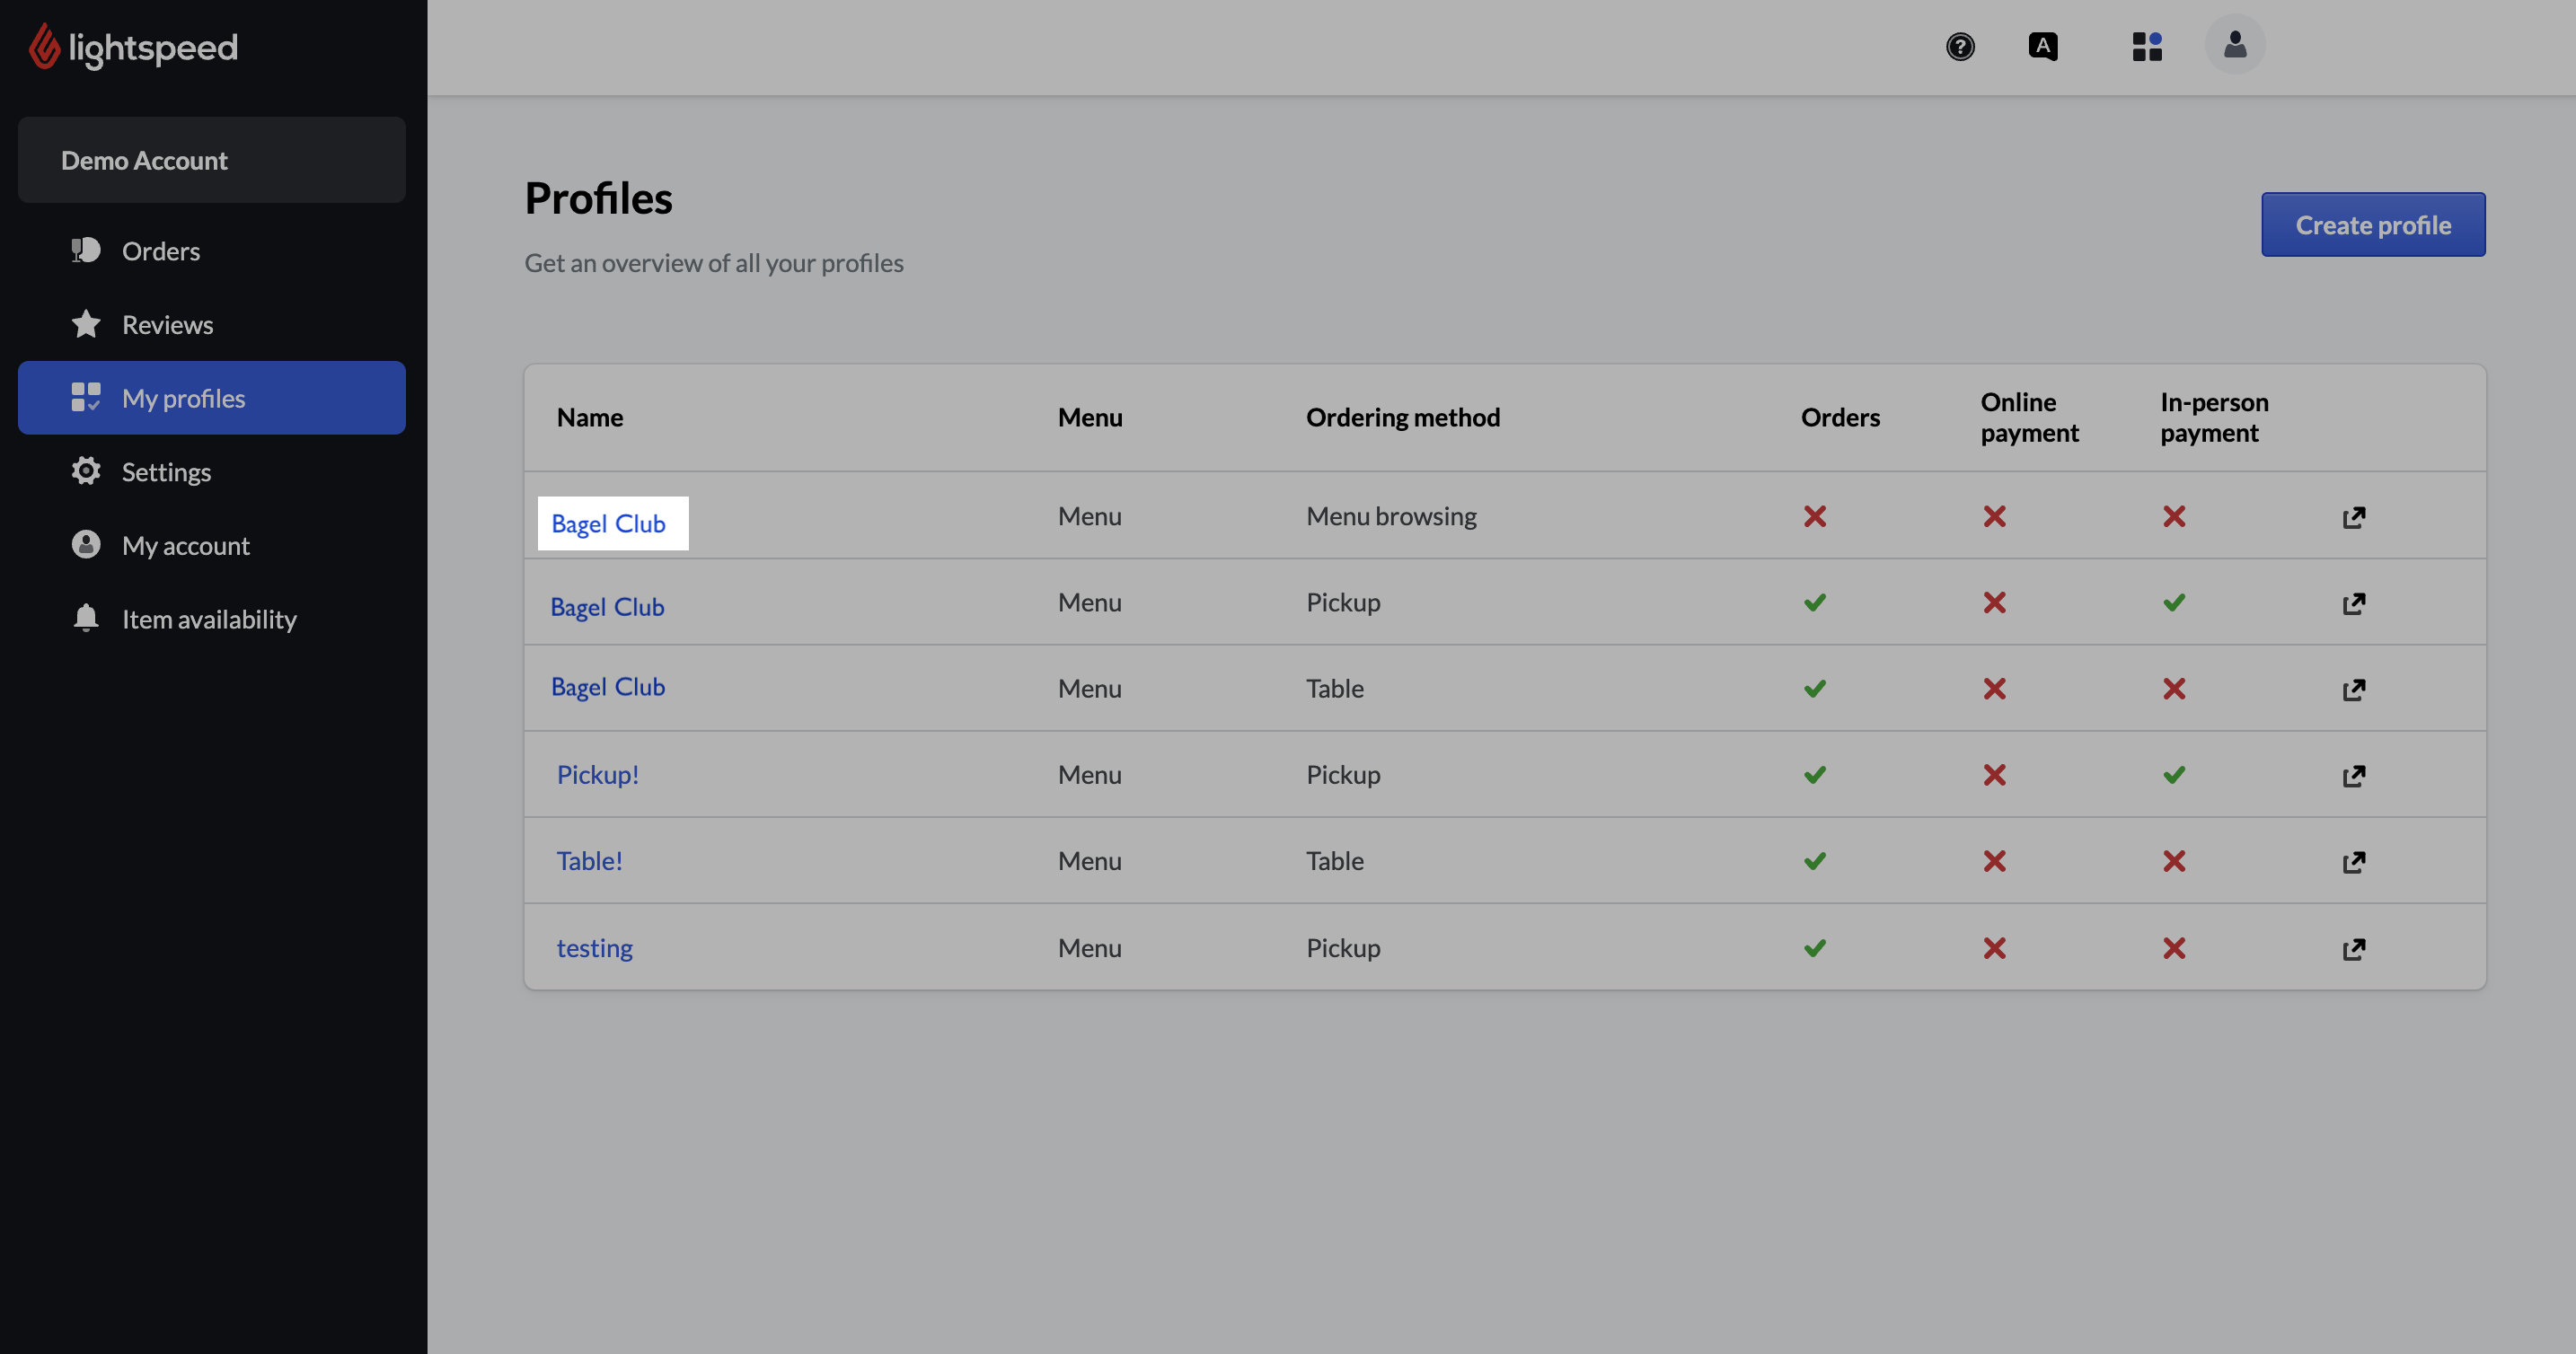The width and height of the screenshot is (2576, 1354).
Task: Select Reviews in the sidebar menu
Action: [167, 324]
